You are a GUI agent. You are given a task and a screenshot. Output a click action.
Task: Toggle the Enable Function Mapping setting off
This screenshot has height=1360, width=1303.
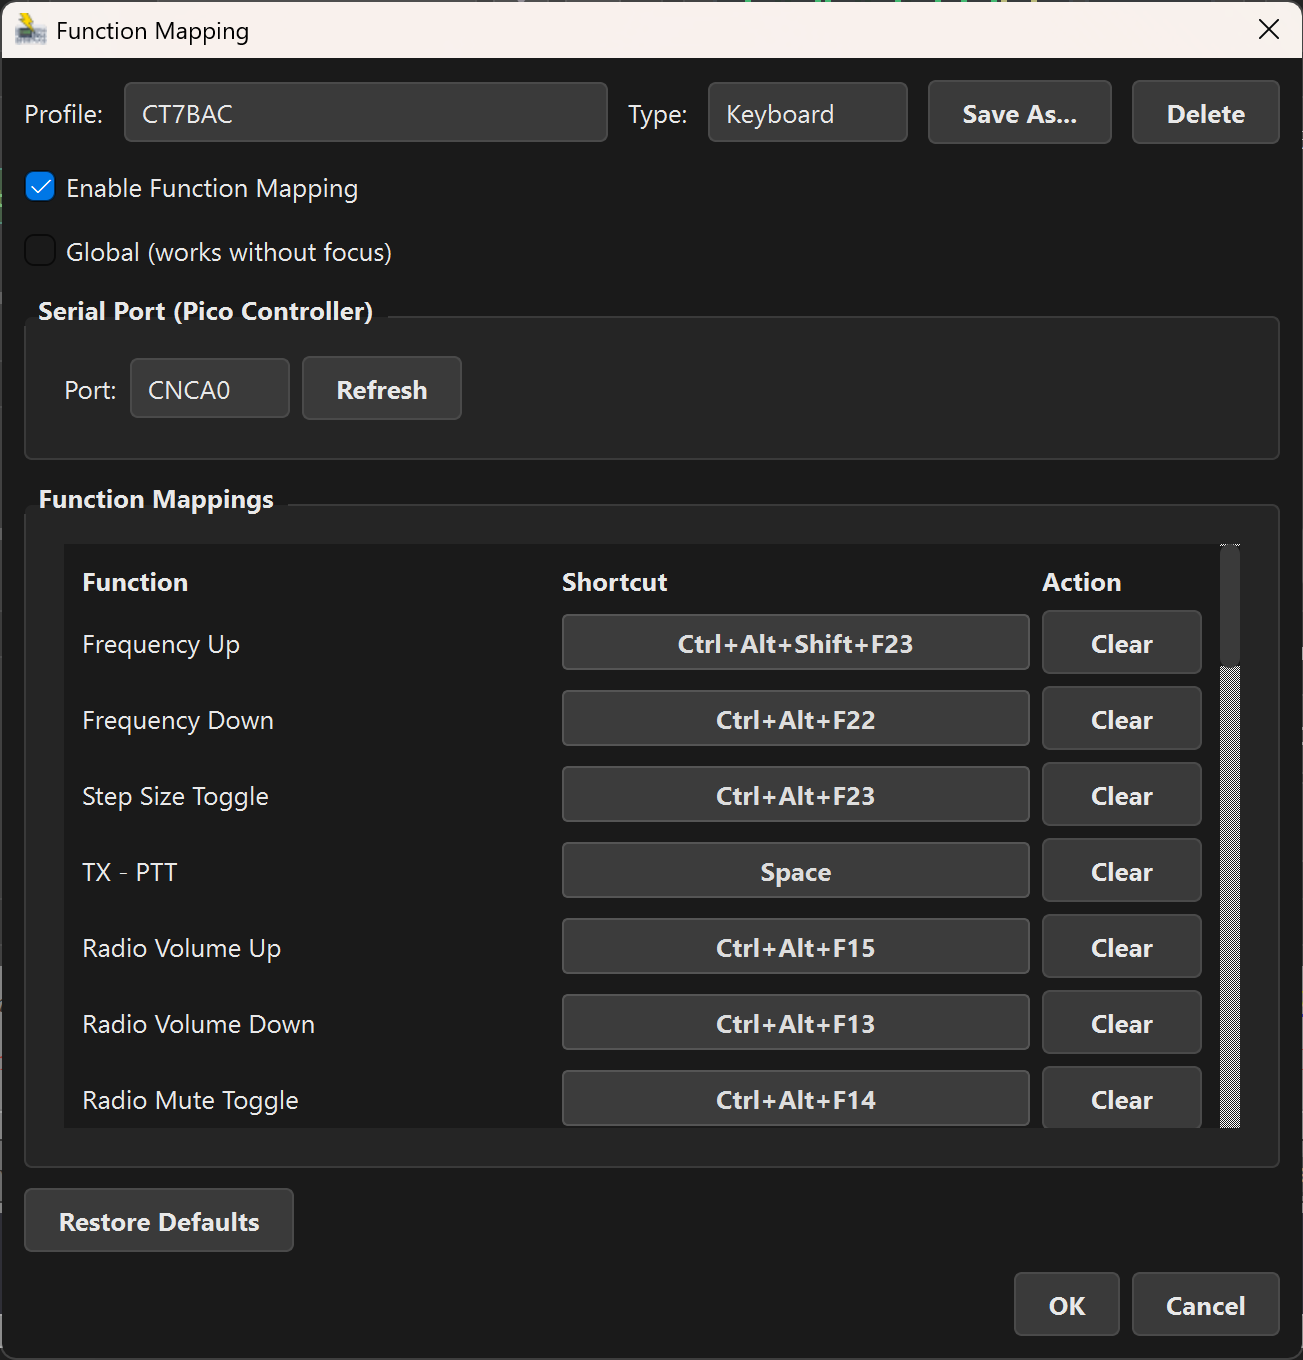(x=40, y=187)
